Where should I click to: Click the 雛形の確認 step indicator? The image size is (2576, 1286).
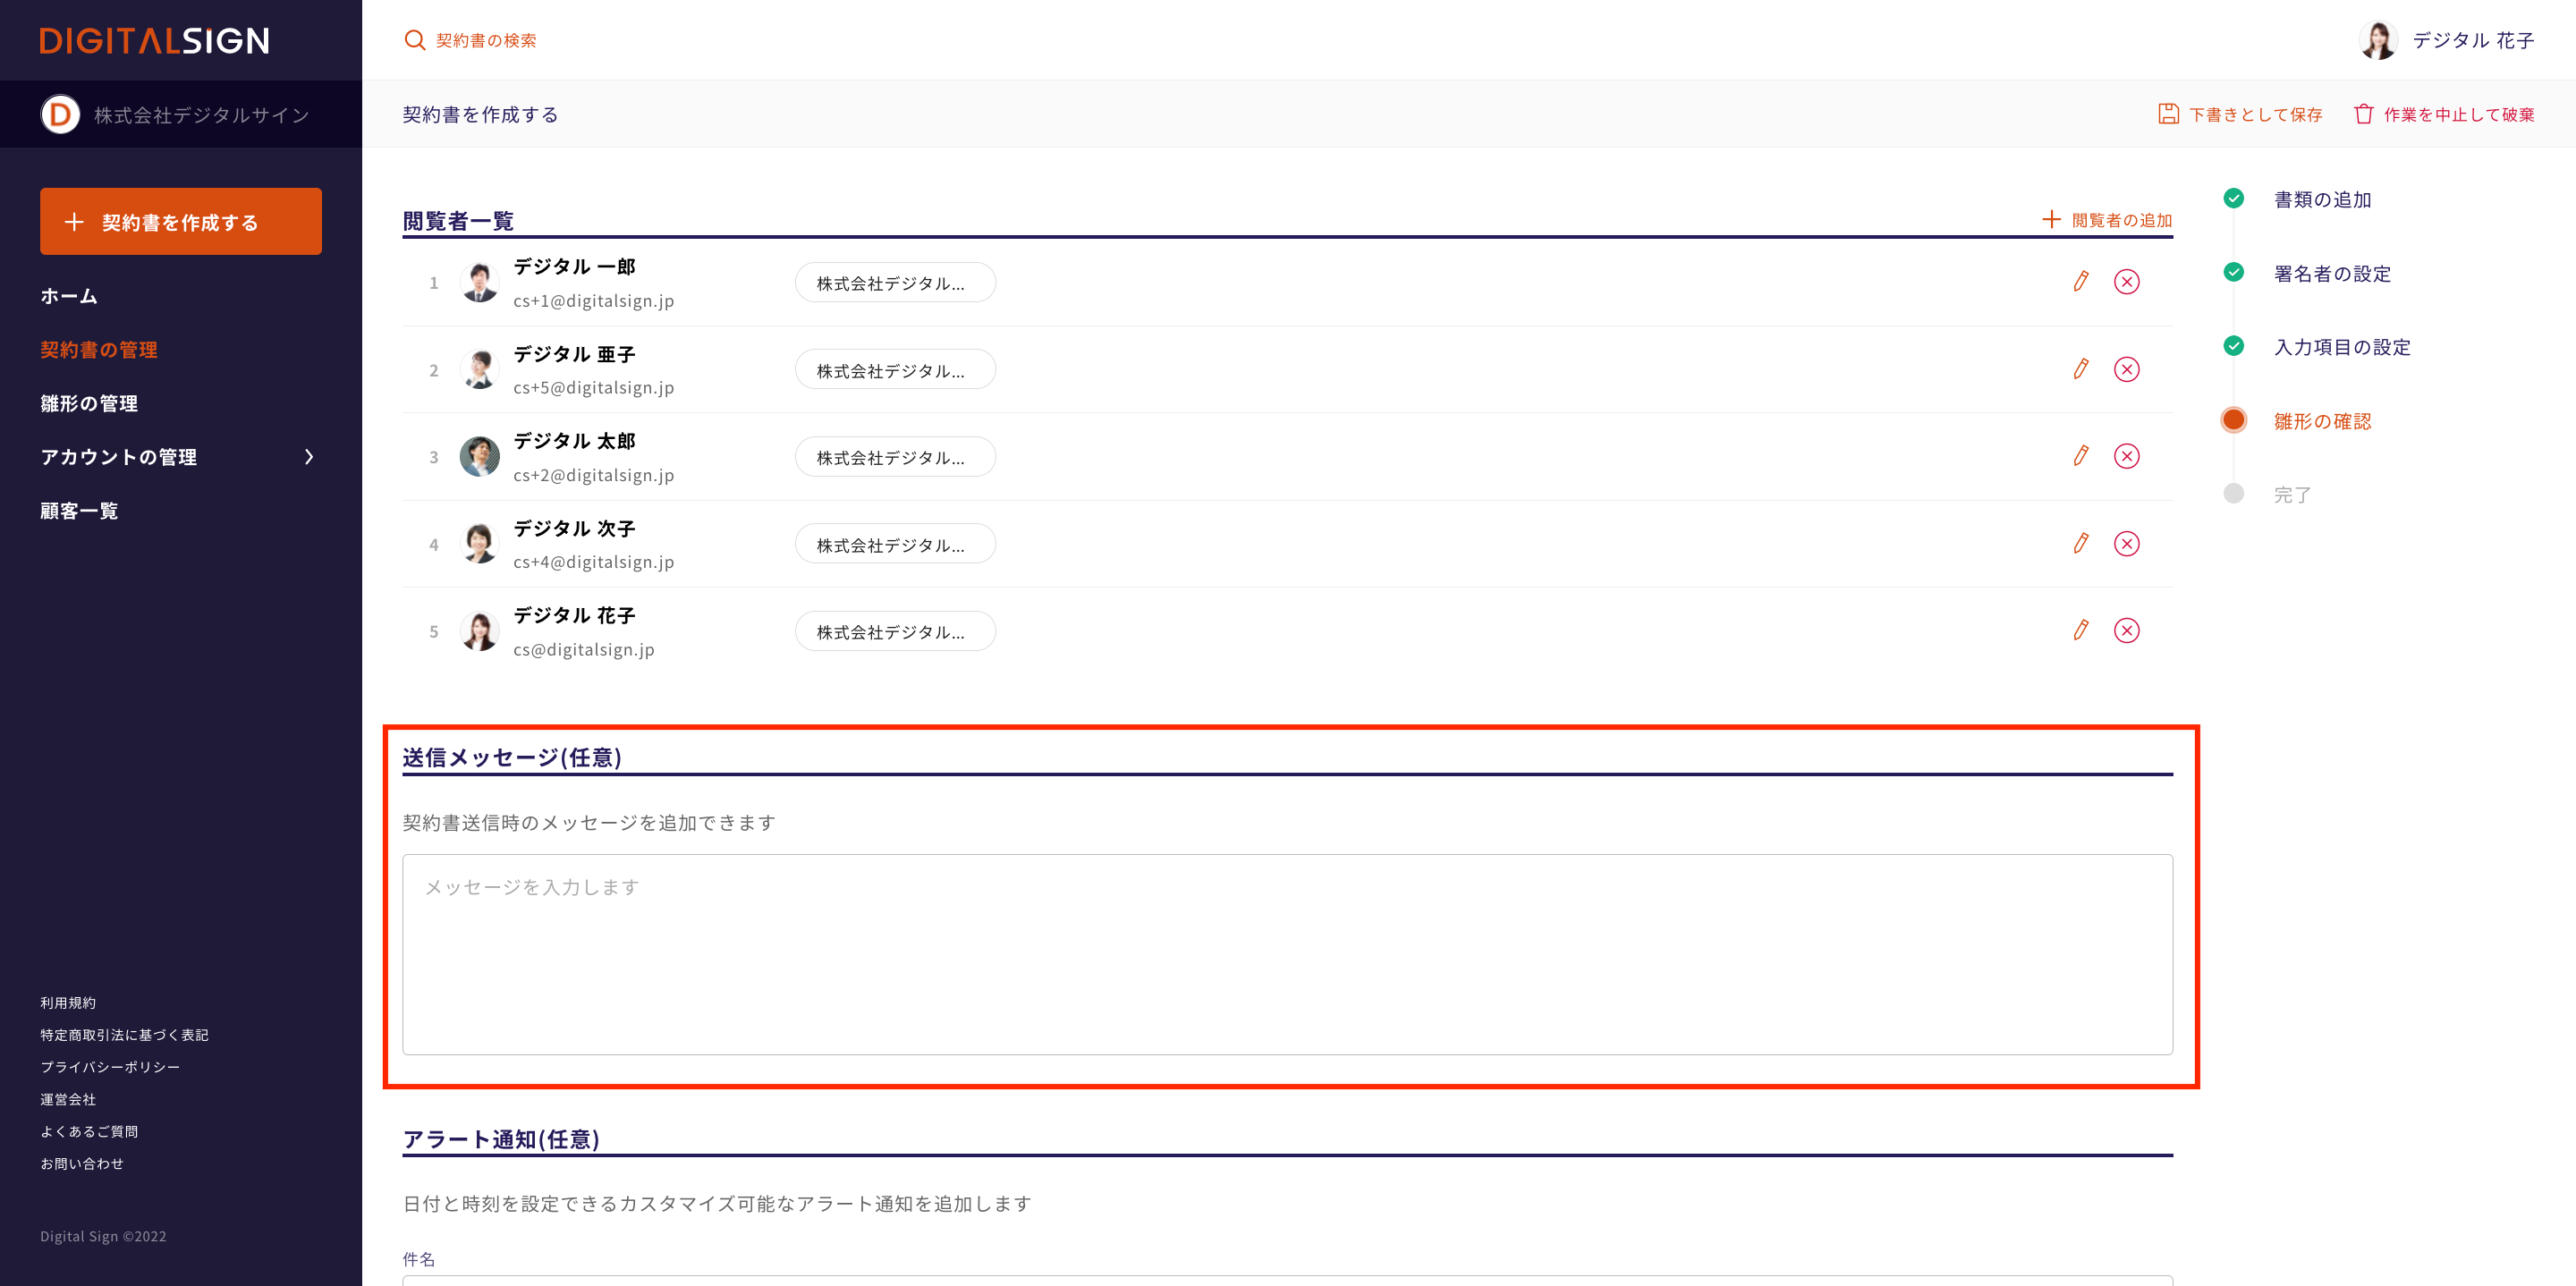(x=2233, y=421)
